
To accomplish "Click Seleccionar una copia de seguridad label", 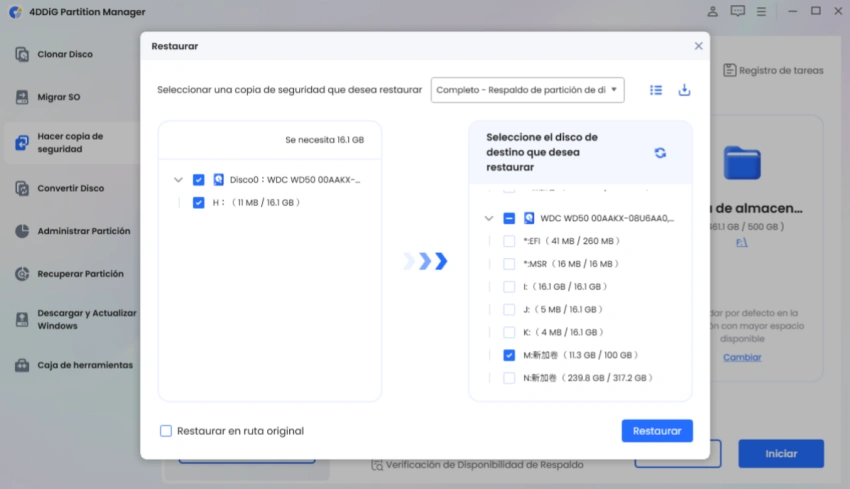I will [289, 90].
